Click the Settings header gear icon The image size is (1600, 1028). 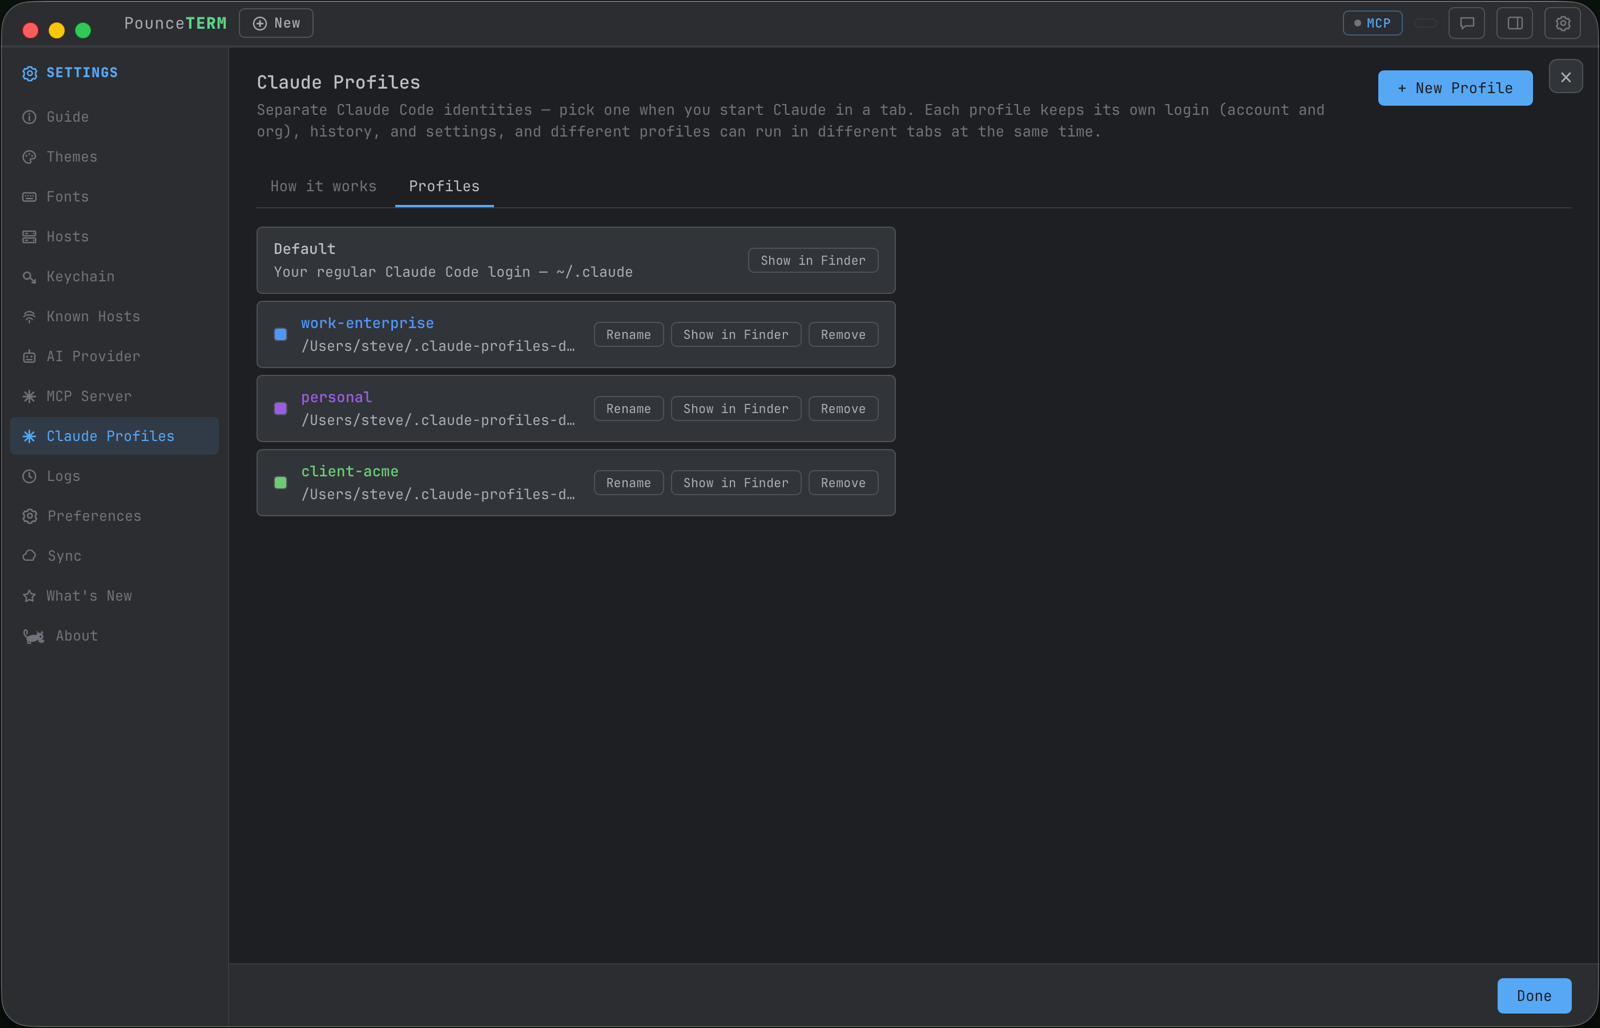click(x=30, y=73)
